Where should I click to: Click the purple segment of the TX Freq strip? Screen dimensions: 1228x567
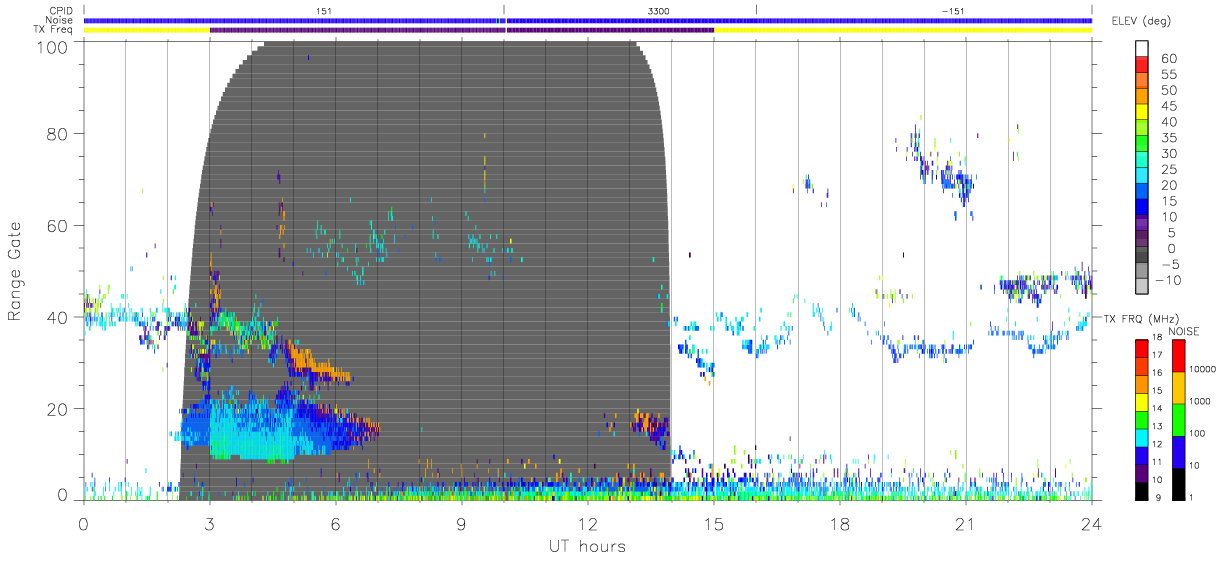pos(461,30)
